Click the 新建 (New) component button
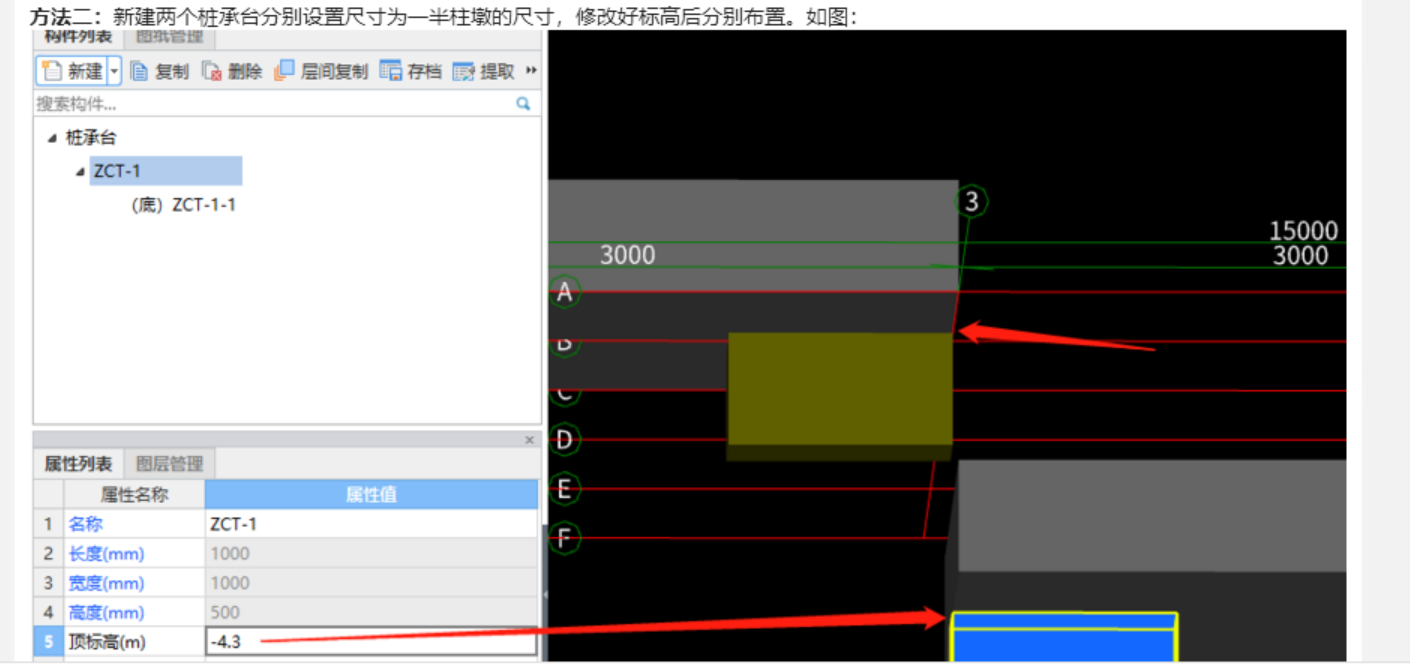The width and height of the screenshot is (1410, 665). pyautogui.click(x=71, y=71)
